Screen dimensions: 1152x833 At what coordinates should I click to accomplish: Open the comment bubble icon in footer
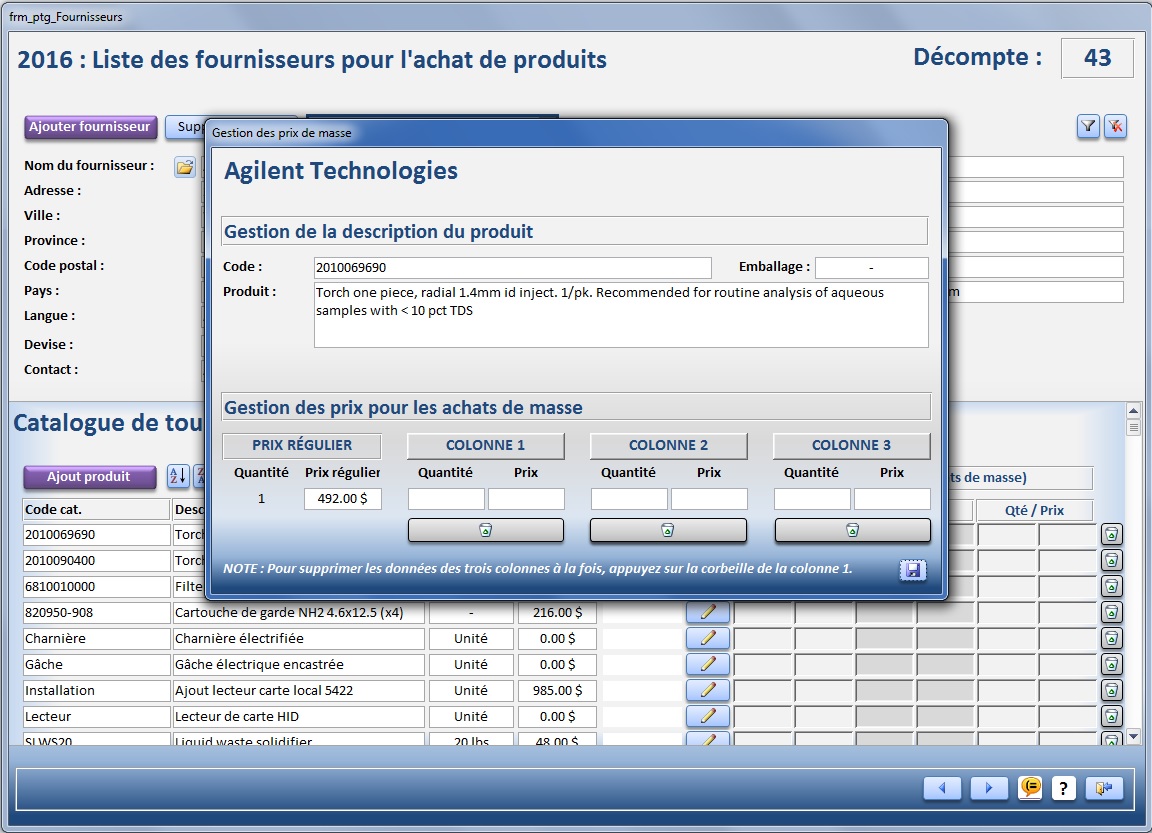1030,788
